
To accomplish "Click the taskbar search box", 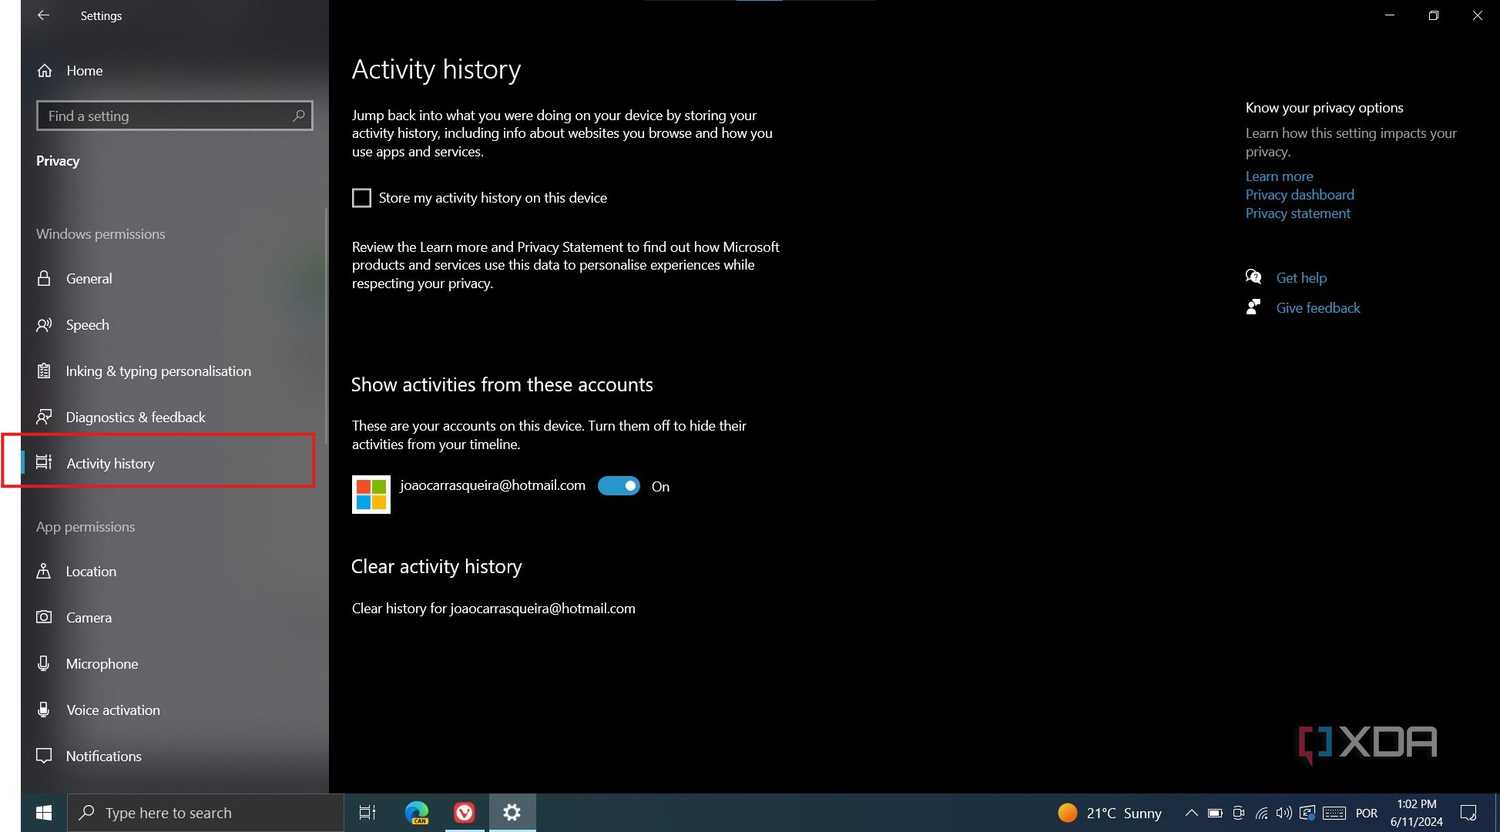I will click(x=205, y=813).
